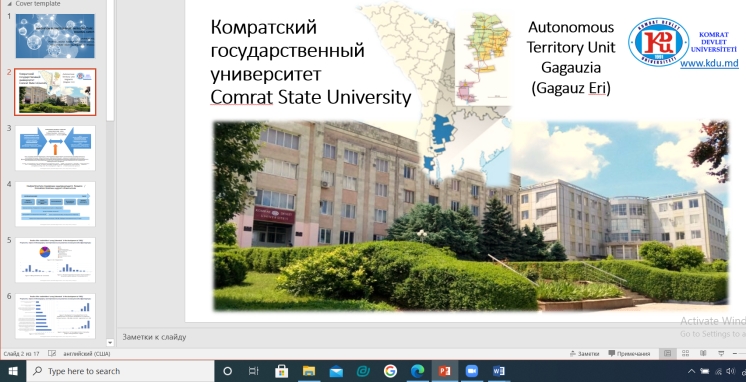Show hidden system tray icons

pos(691,372)
